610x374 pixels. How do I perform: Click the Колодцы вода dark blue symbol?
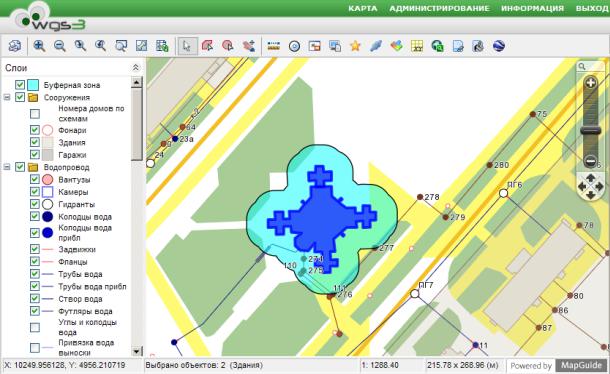tap(47, 216)
